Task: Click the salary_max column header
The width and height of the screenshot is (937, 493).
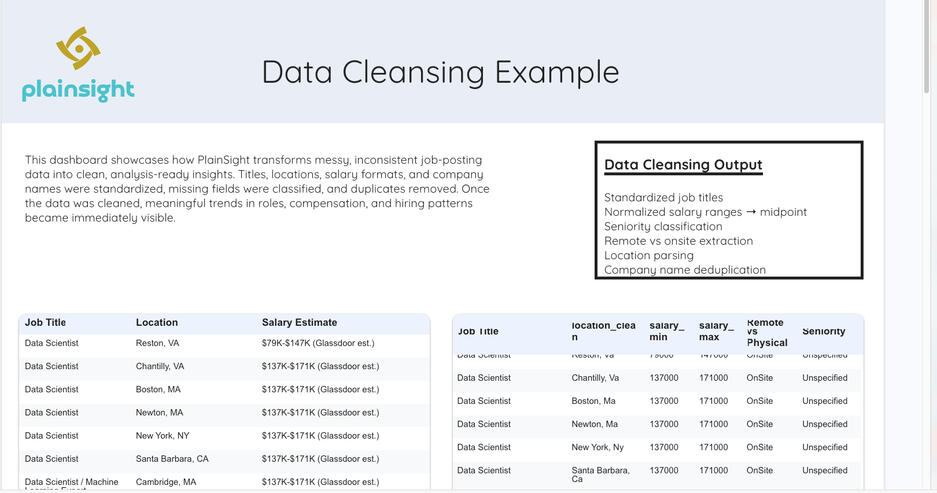Action: (x=716, y=331)
